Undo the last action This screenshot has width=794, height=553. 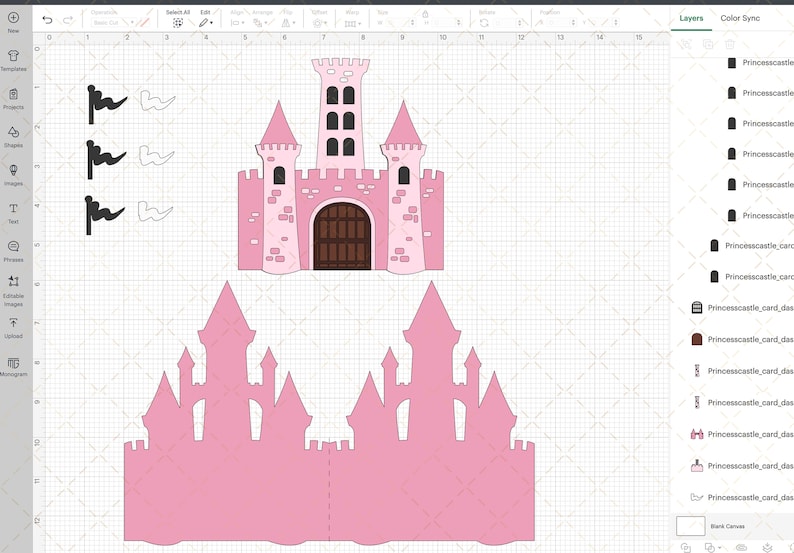coord(48,20)
